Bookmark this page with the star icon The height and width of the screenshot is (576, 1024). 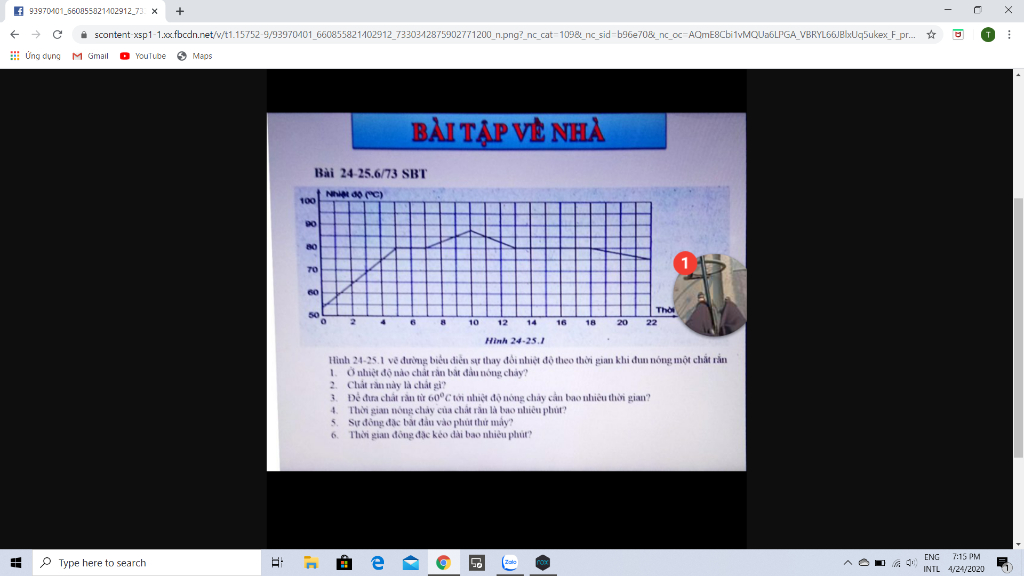point(931,35)
